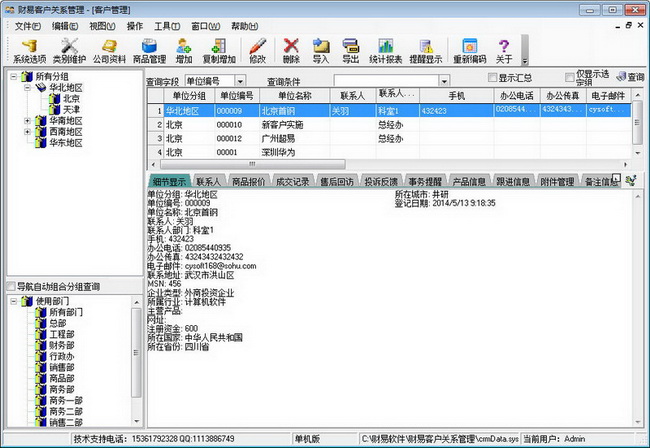Sort by 单位编号 column header
The height and width of the screenshot is (448, 650).
(x=237, y=96)
